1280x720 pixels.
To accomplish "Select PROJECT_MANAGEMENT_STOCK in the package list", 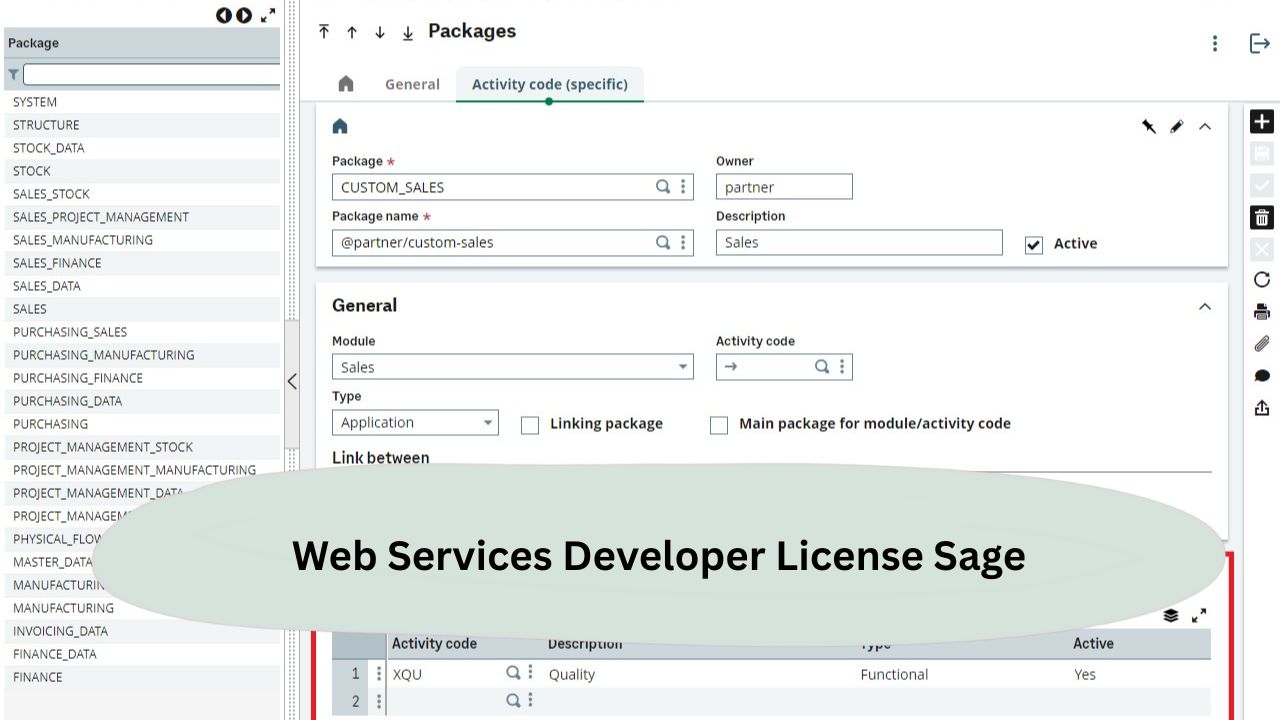I will (x=142, y=447).
